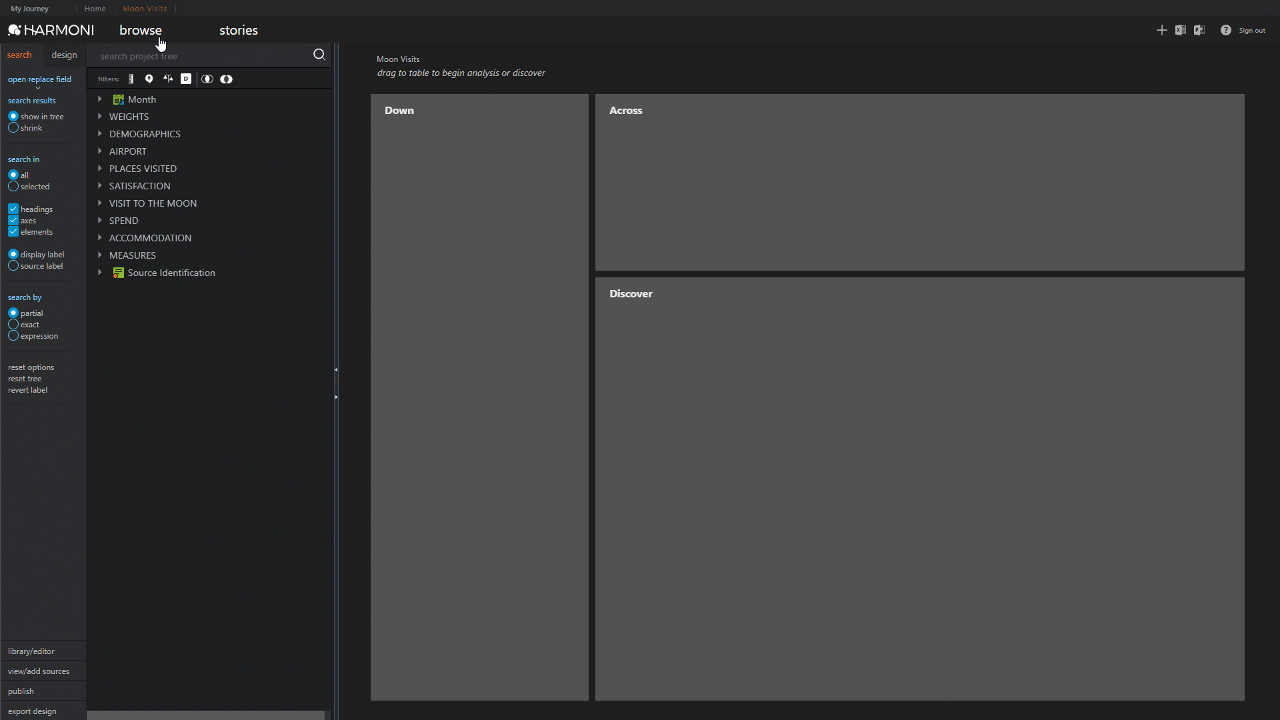Screen dimensions: 1280x720
Task: Toggle the first filter icon beside filters label
Action: [131, 79]
